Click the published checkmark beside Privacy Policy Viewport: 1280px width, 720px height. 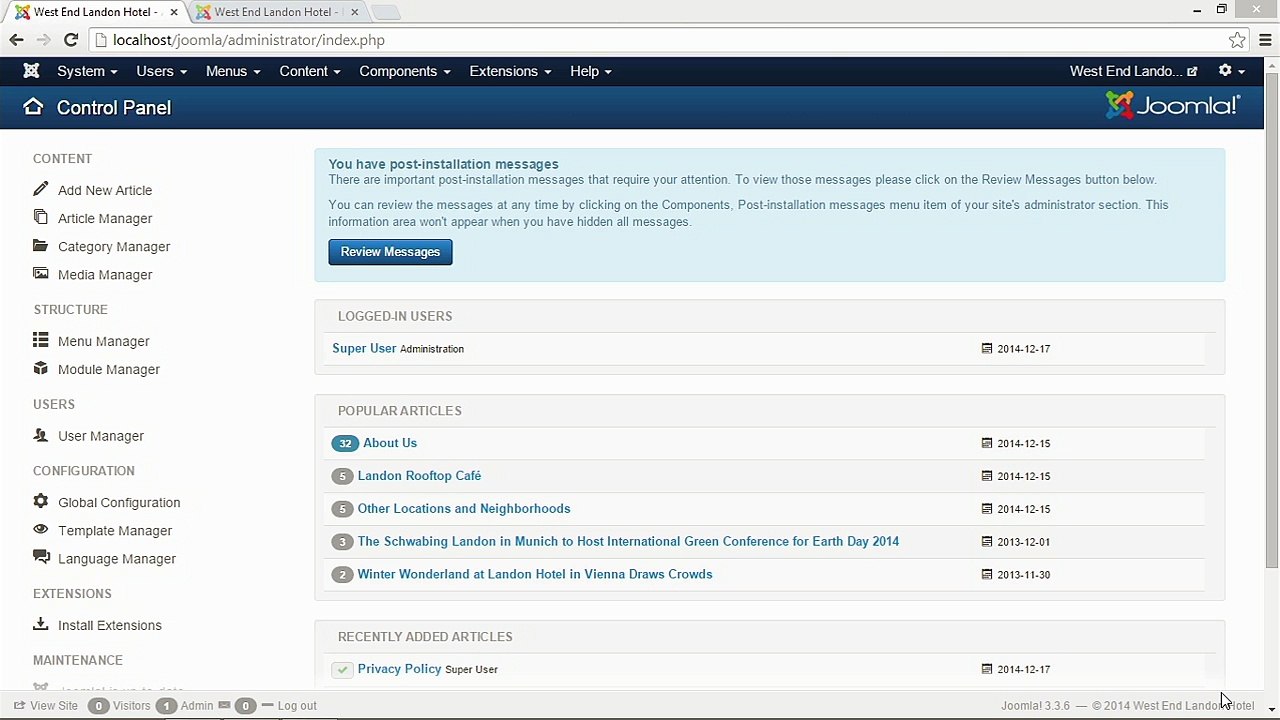pos(342,669)
